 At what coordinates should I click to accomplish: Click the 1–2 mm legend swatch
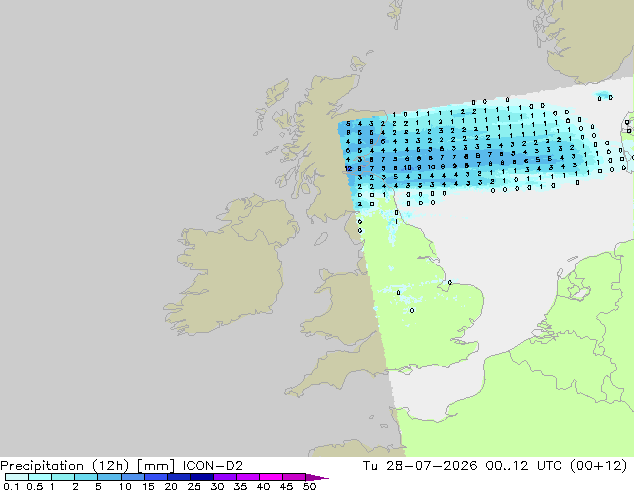pyautogui.click(x=63, y=477)
